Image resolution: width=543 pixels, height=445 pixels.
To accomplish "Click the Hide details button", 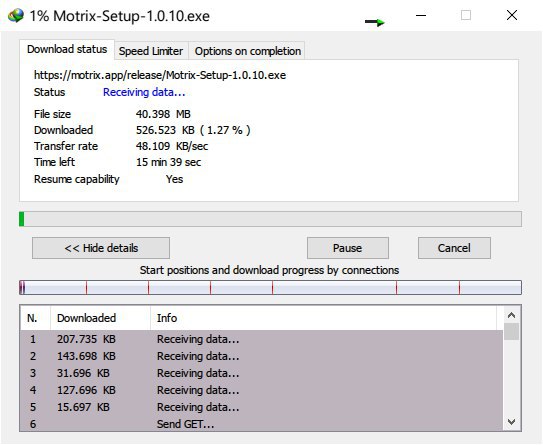I will [x=101, y=248].
